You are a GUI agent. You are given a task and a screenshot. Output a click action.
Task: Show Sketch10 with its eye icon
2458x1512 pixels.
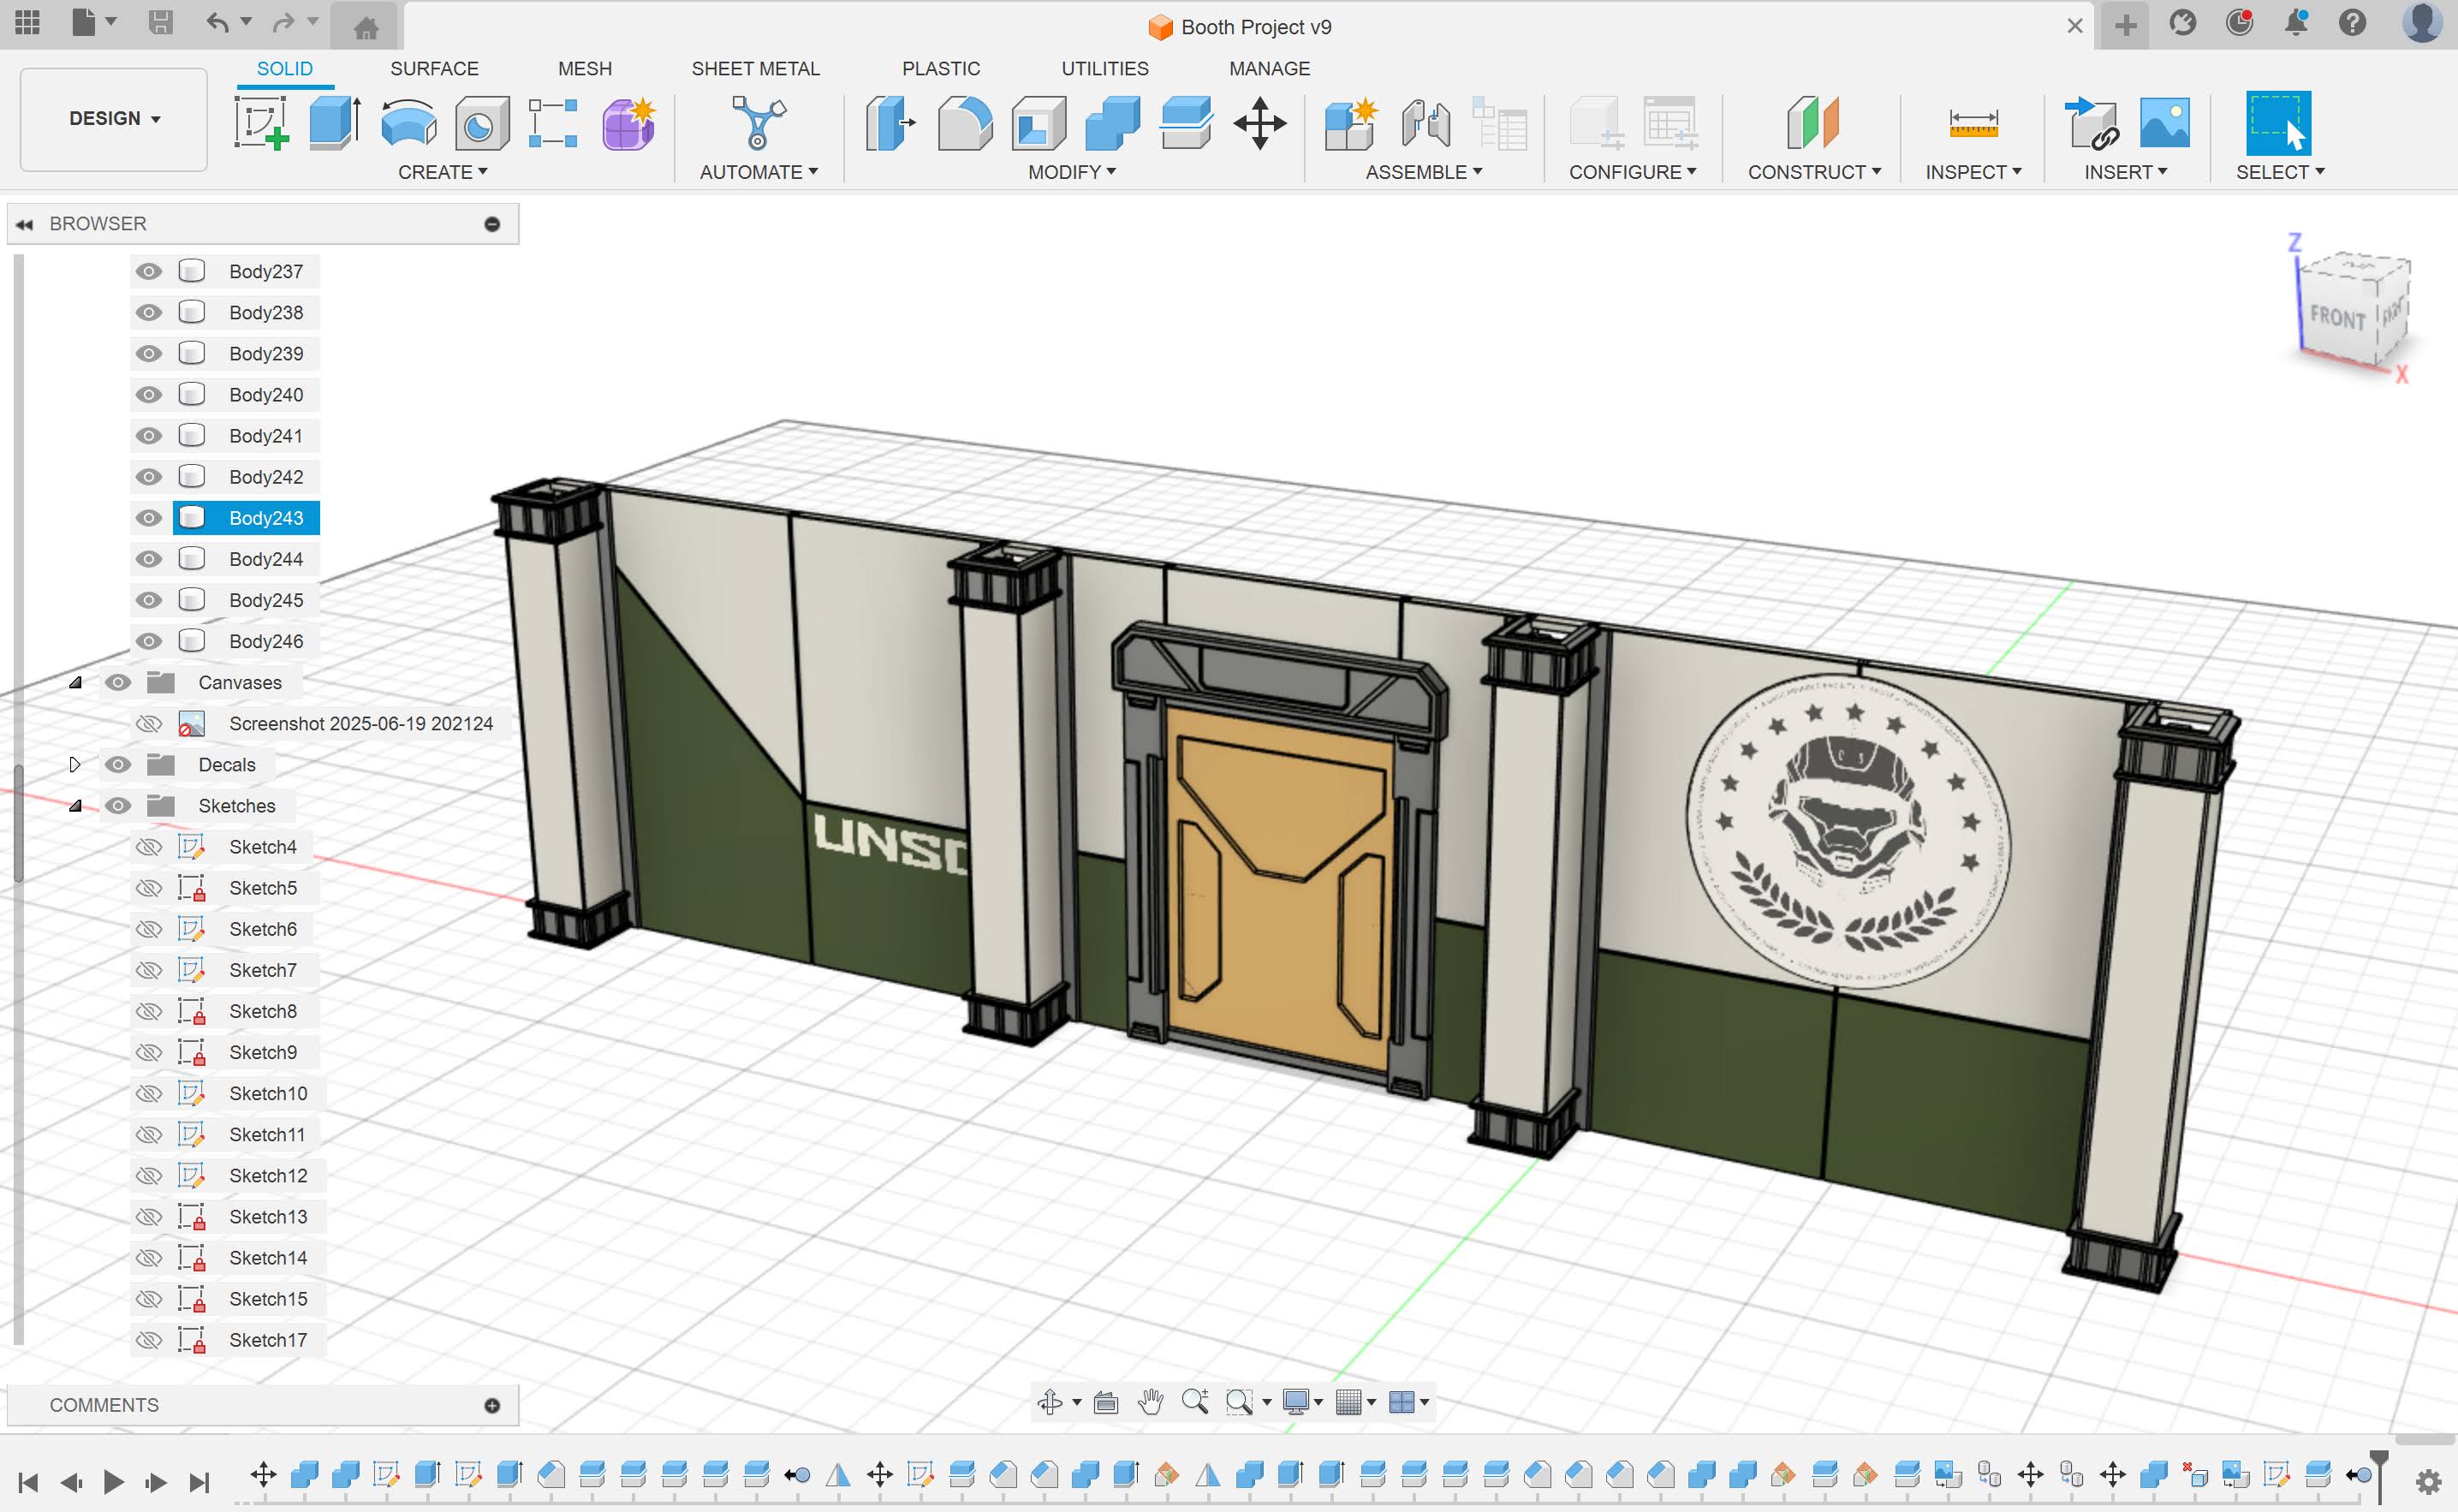pos(149,1093)
